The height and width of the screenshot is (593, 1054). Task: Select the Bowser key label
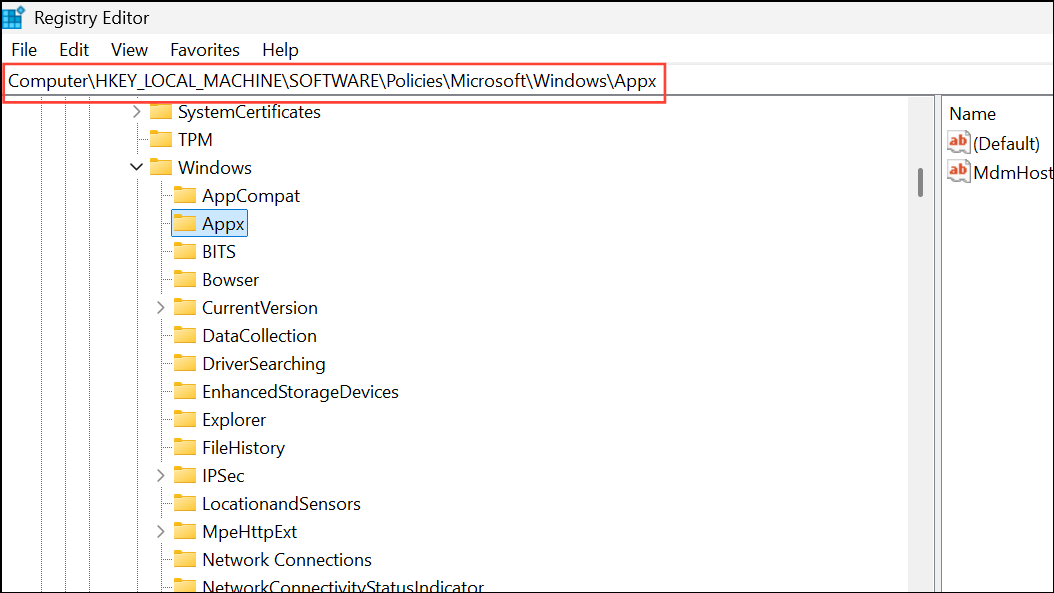[231, 280]
